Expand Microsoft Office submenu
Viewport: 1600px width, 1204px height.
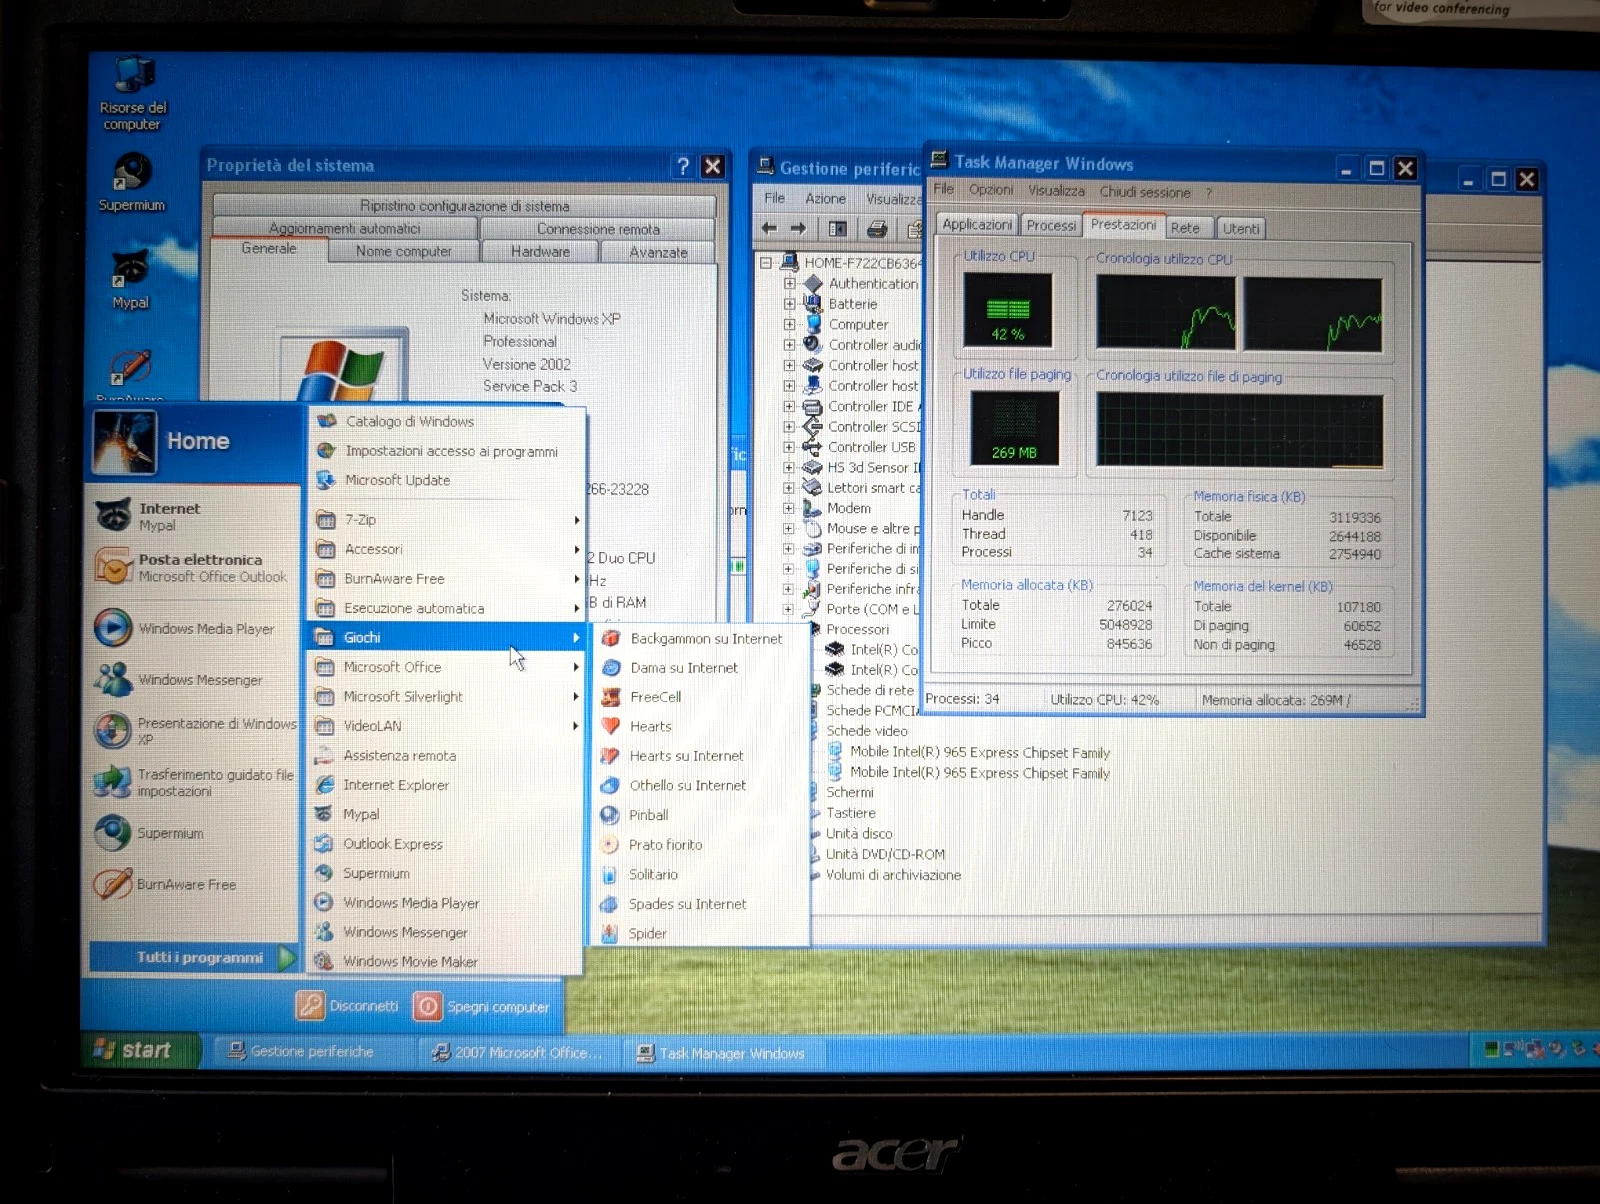[446, 667]
